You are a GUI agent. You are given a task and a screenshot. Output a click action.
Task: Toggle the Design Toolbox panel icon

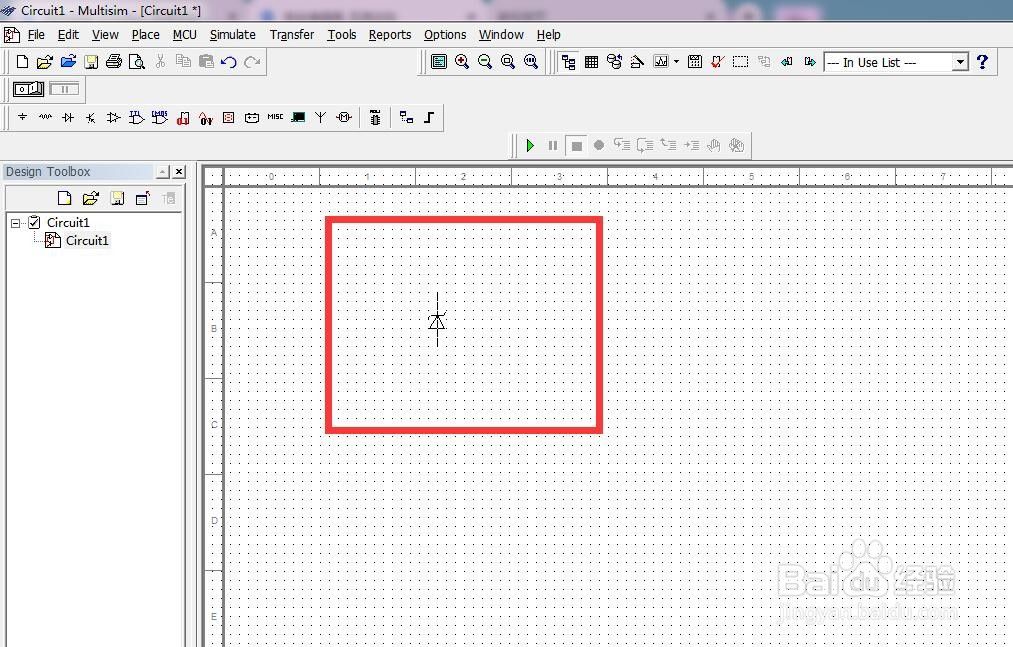[569, 62]
